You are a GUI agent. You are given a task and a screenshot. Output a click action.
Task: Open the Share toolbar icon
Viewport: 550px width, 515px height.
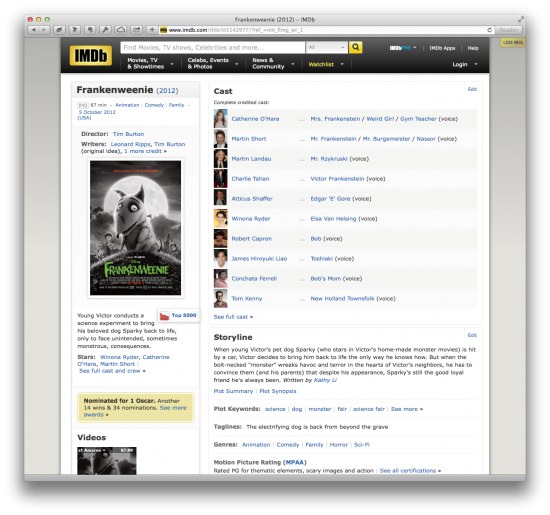(136, 30)
